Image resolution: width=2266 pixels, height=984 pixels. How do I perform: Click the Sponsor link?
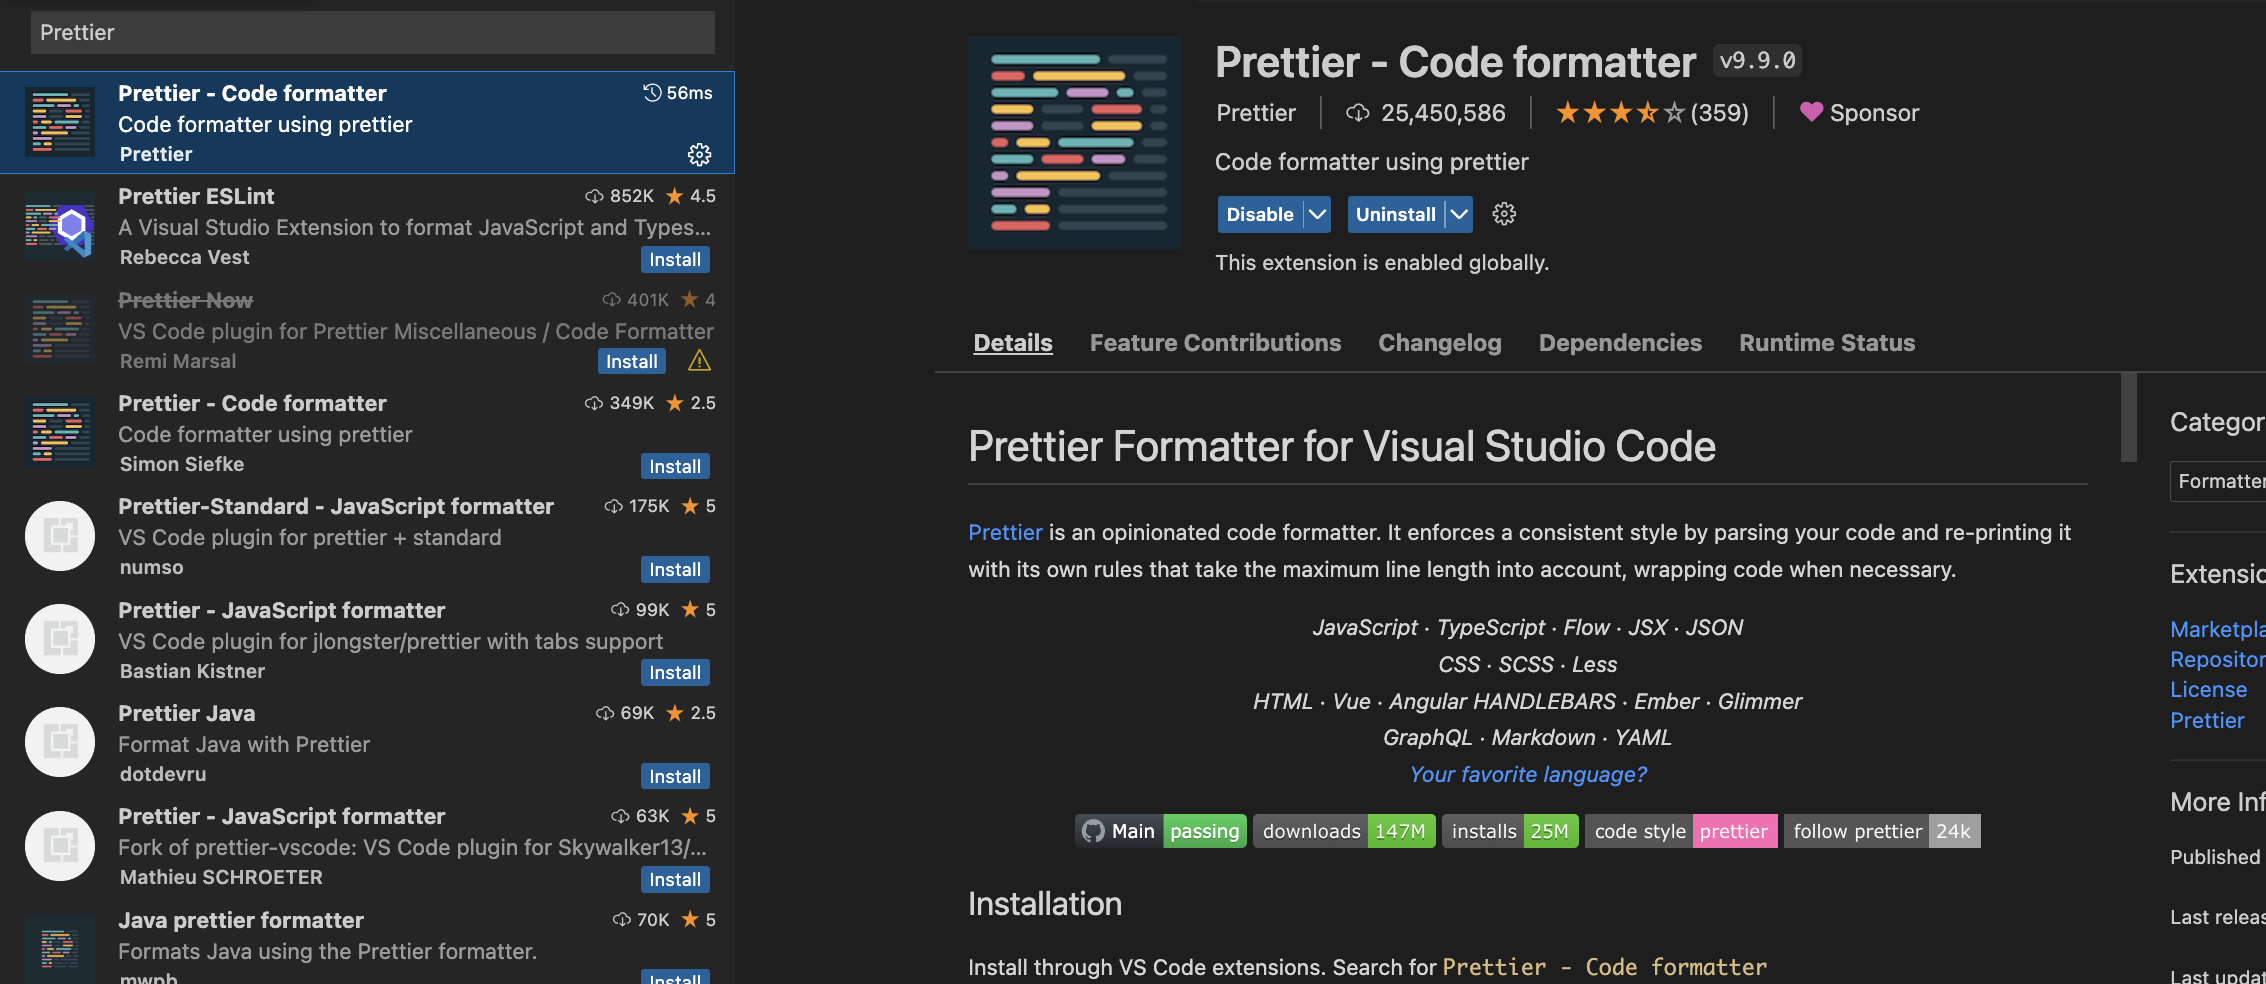tap(1874, 113)
